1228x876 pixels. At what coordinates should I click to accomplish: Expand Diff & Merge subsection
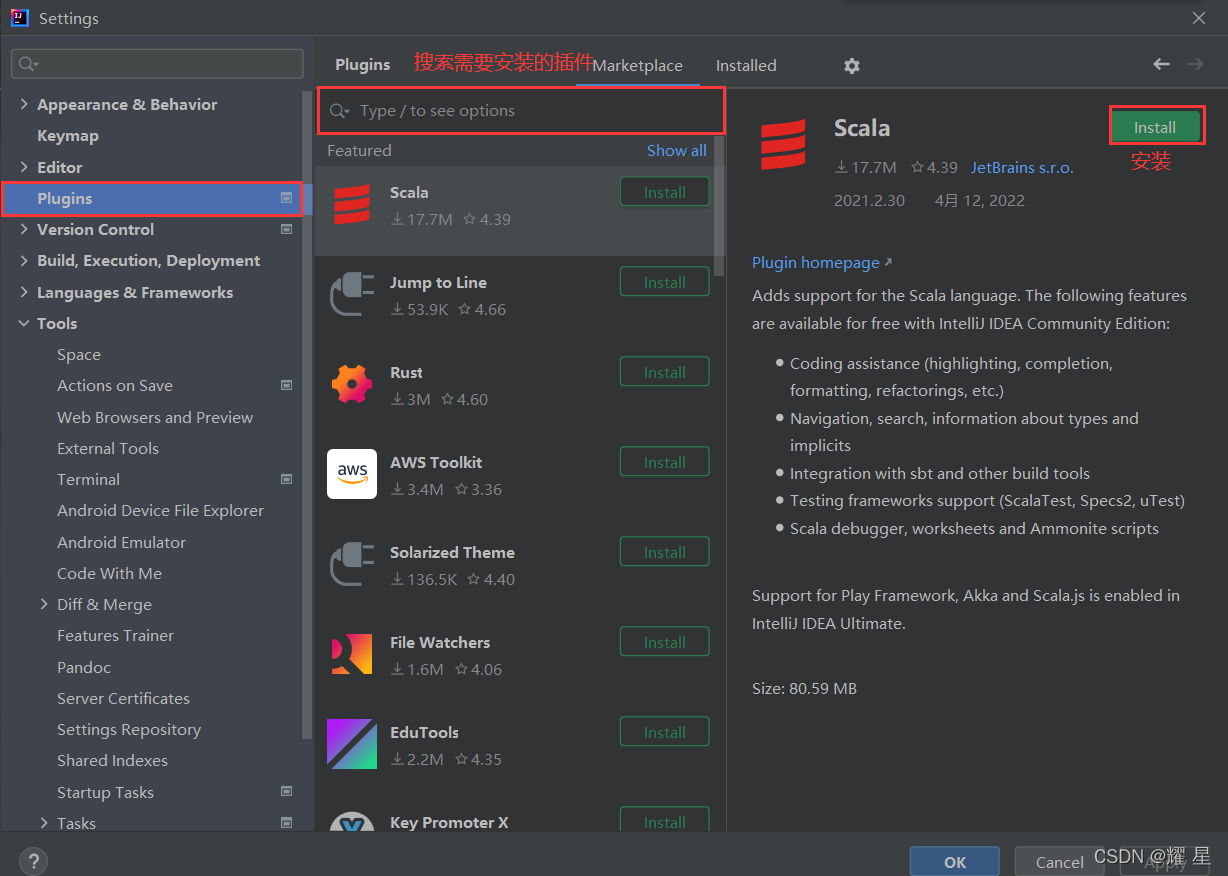[x=44, y=604]
